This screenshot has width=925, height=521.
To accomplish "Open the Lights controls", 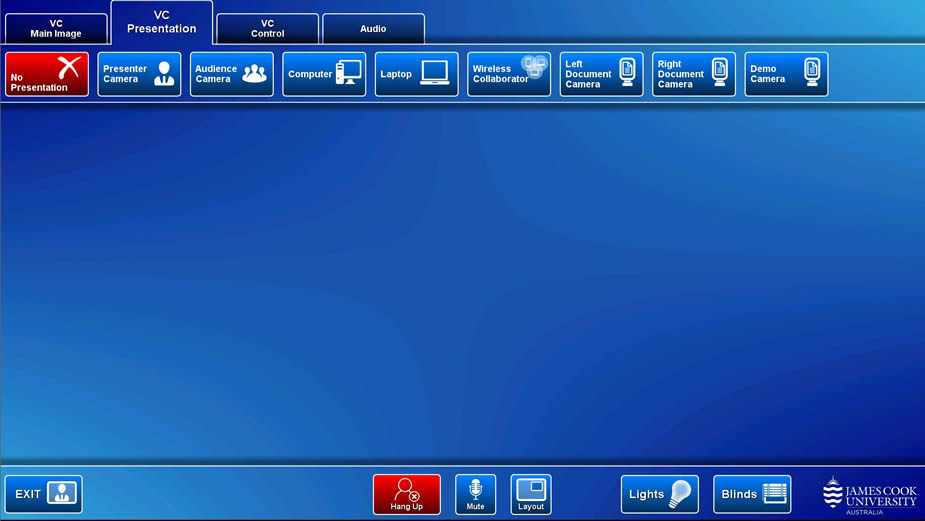I will click(660, 494).
